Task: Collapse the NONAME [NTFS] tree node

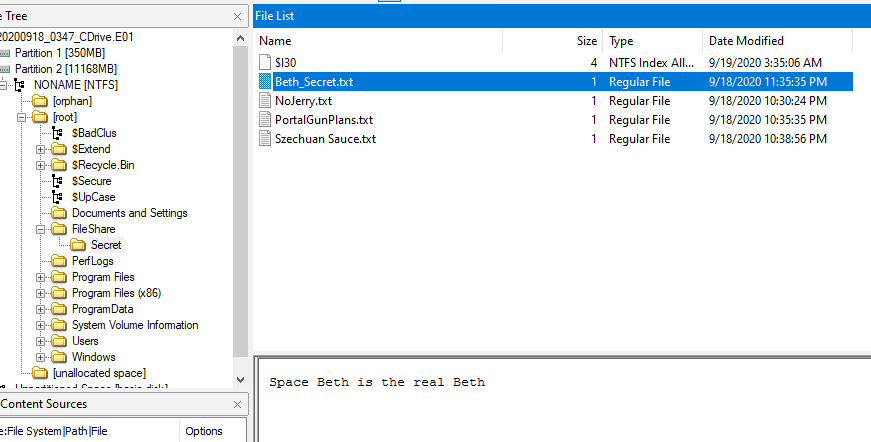Action: [x=2, y=86]
